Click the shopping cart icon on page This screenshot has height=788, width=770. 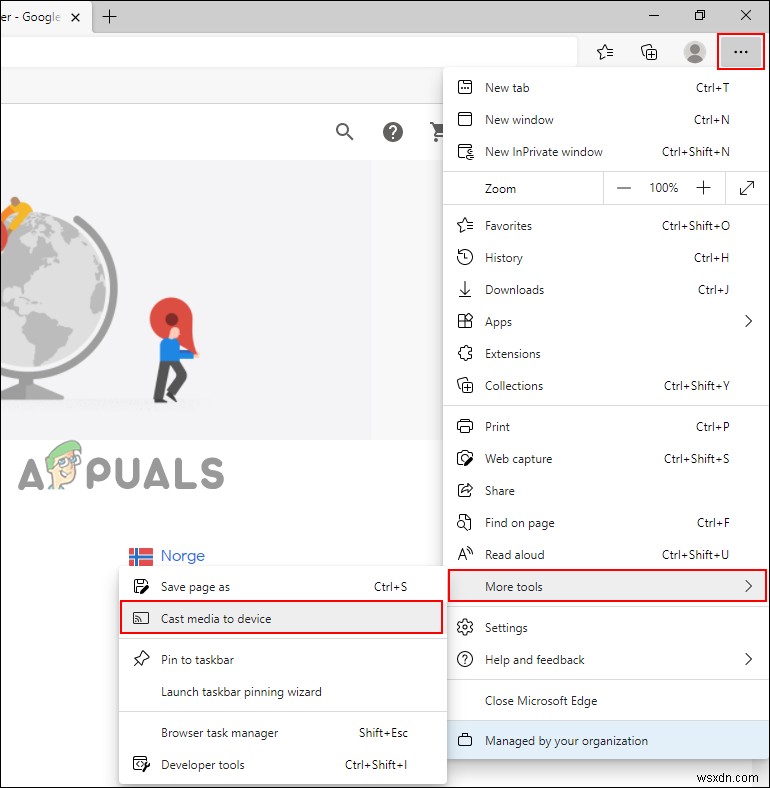coord(437,132)
